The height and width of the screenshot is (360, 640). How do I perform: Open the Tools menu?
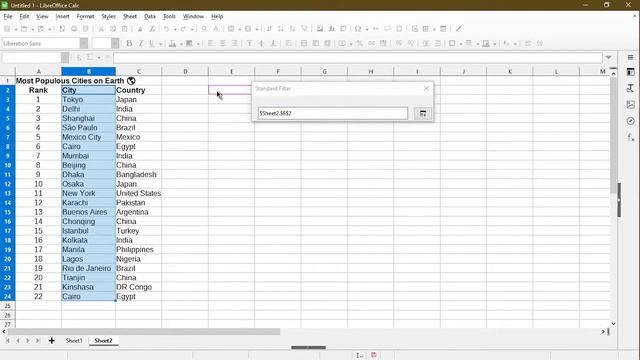pyautogui.click(x=169, y=16)
